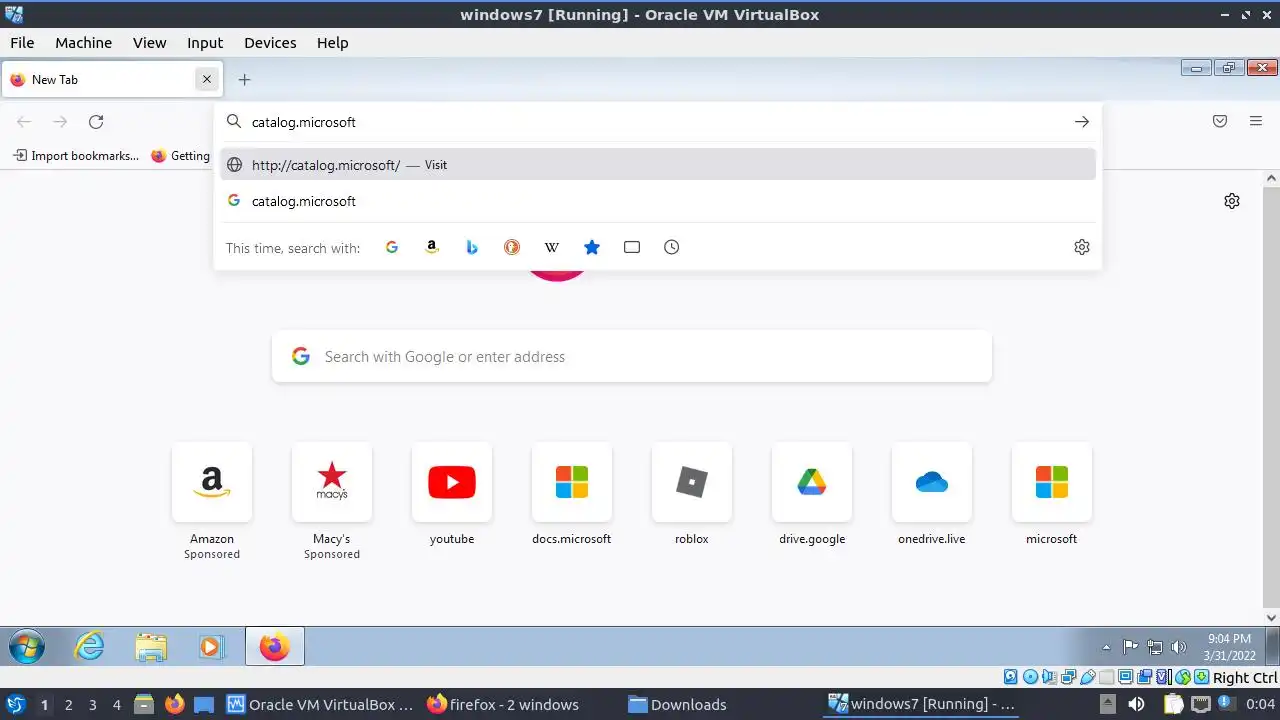Click the Search with Google page field
Viewport: 1280px width, 720px height.
tap(632, 357)
